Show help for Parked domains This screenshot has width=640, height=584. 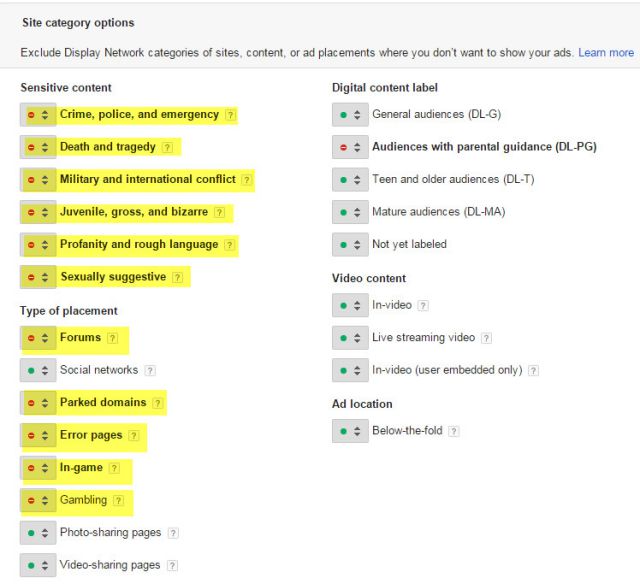[157, 403]
